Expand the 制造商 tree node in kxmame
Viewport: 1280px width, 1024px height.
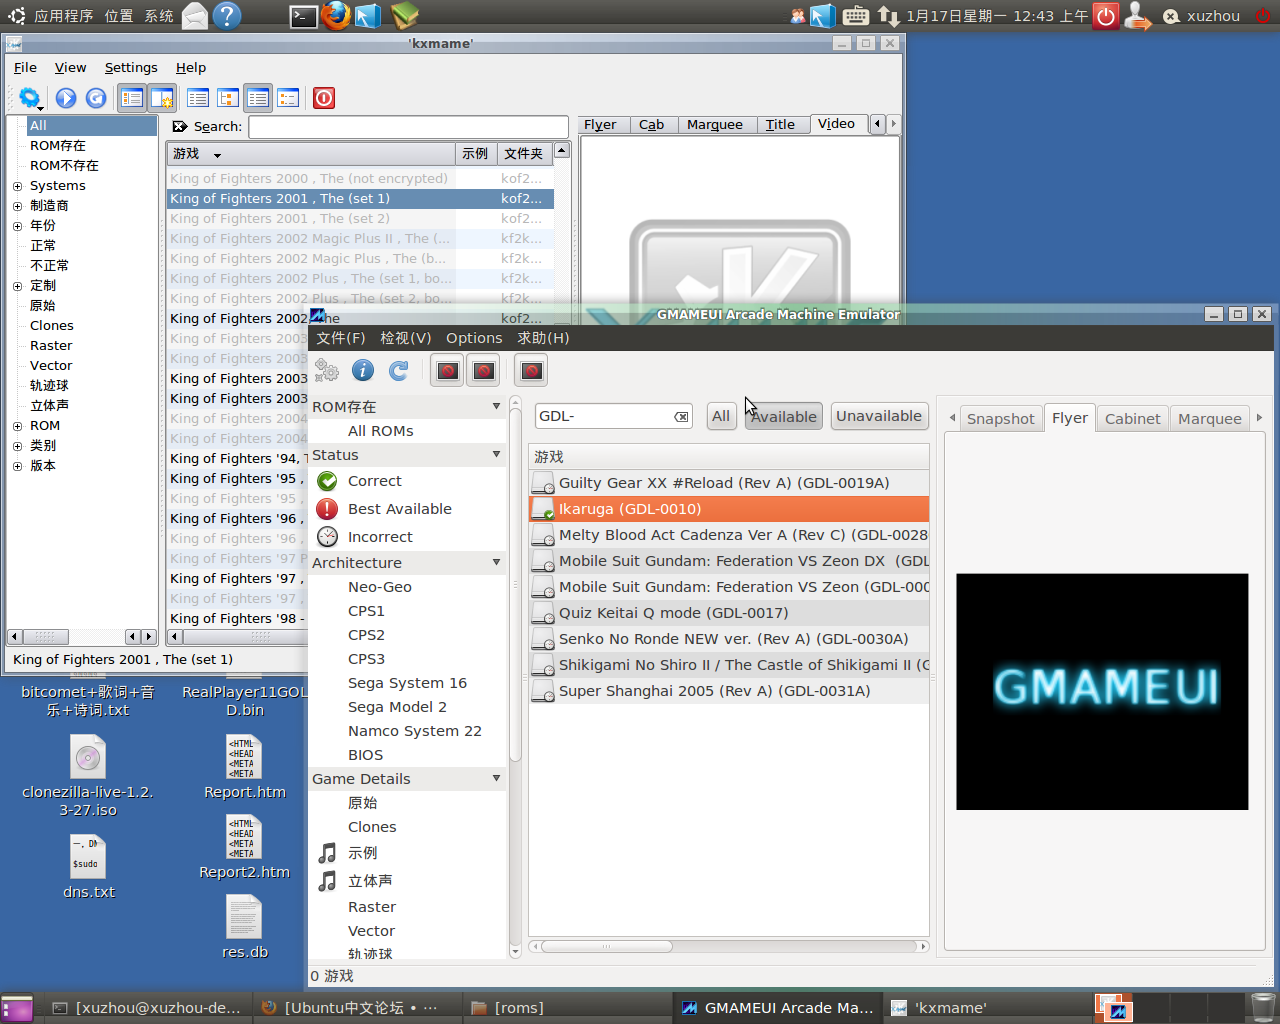tap(17, 206)
